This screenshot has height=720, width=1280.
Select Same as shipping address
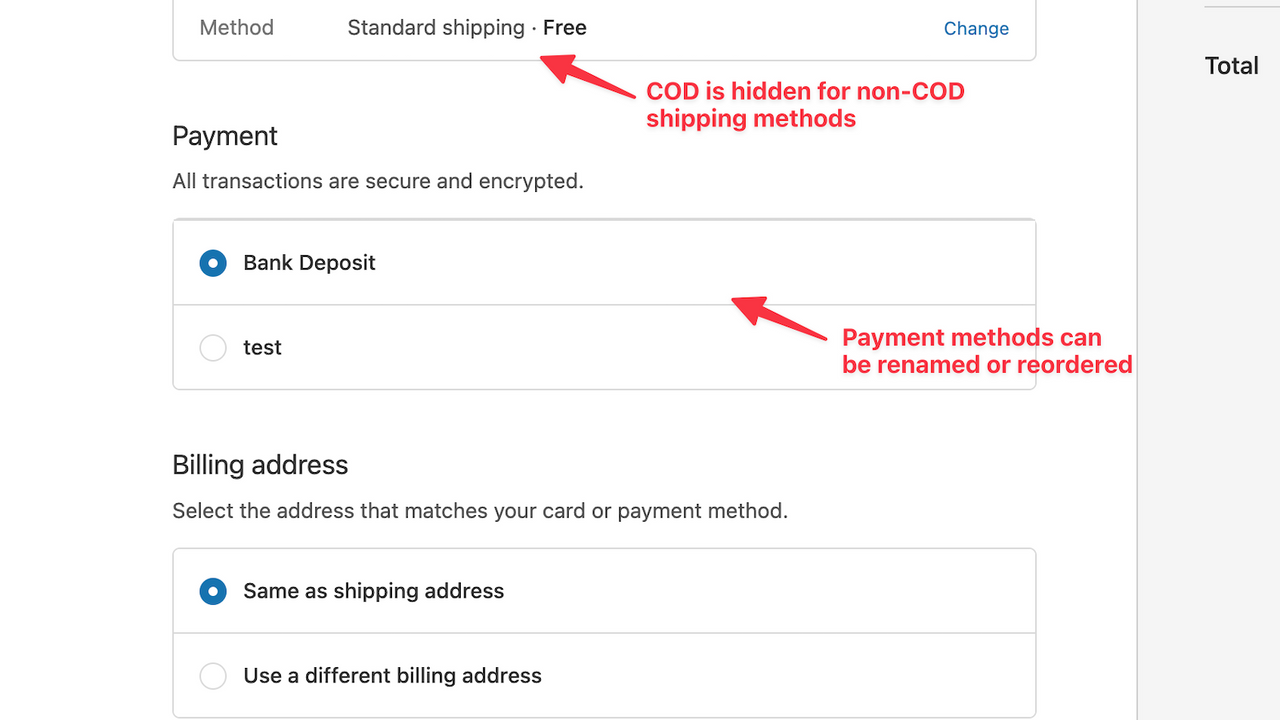tap(213, 591)
